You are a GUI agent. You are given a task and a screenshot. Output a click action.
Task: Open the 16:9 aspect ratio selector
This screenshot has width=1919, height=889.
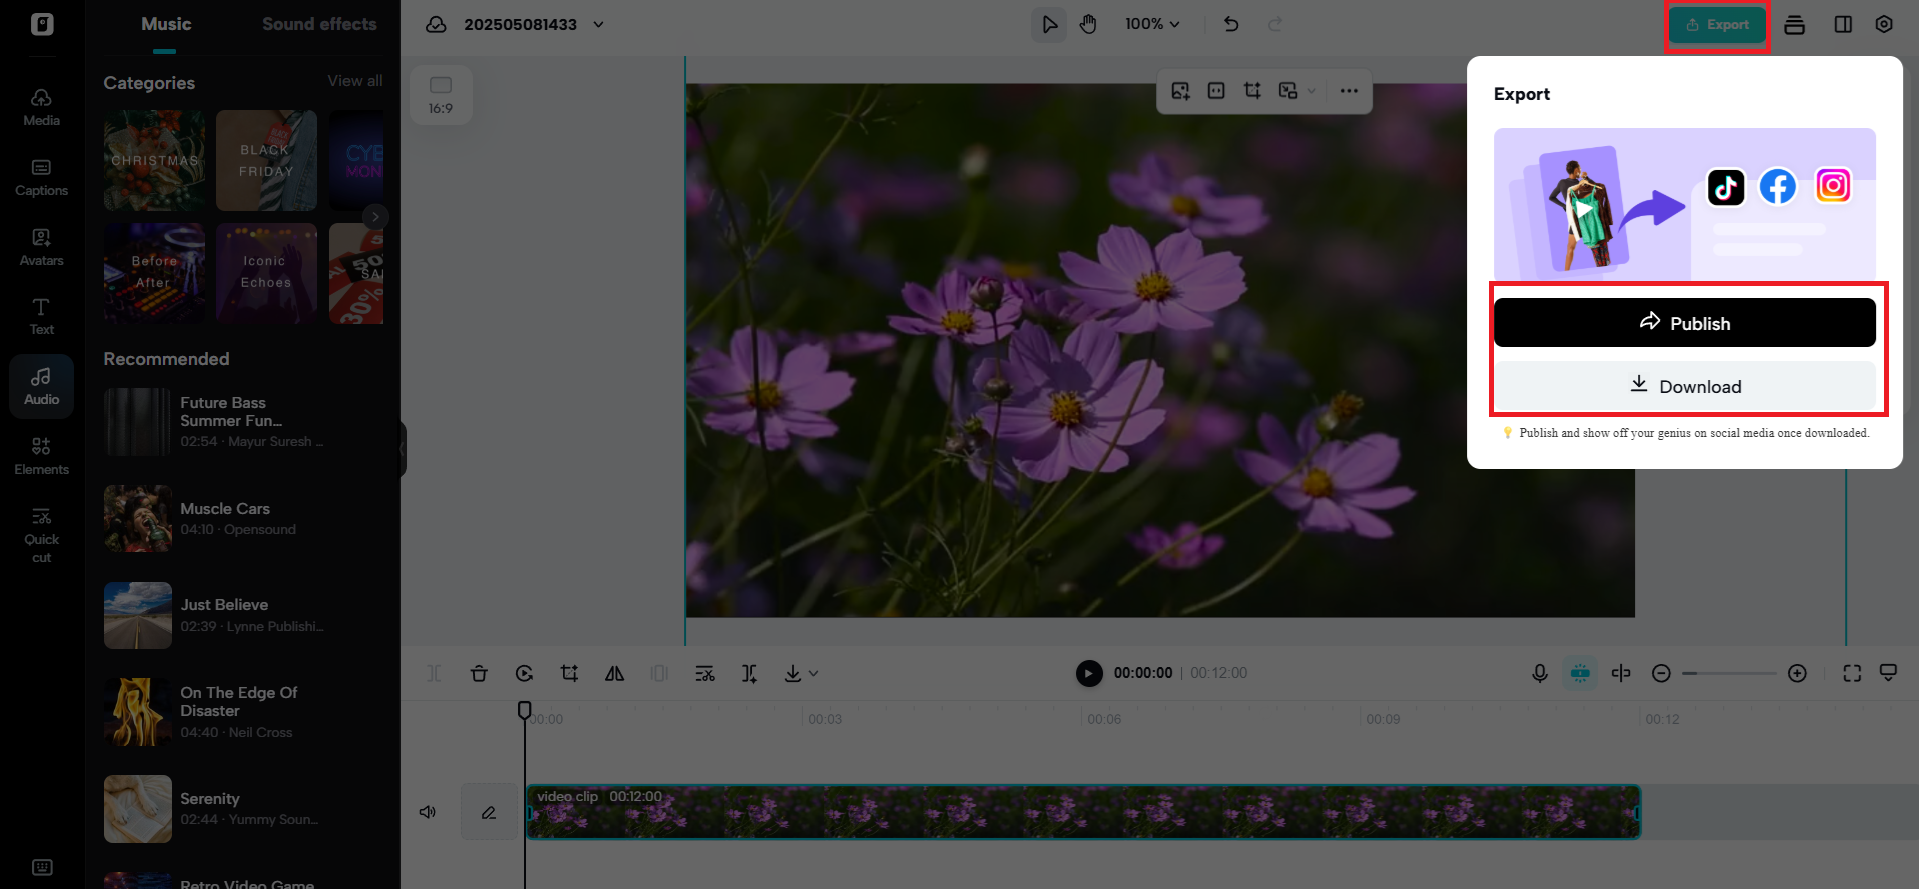click(x=441, y=95)
